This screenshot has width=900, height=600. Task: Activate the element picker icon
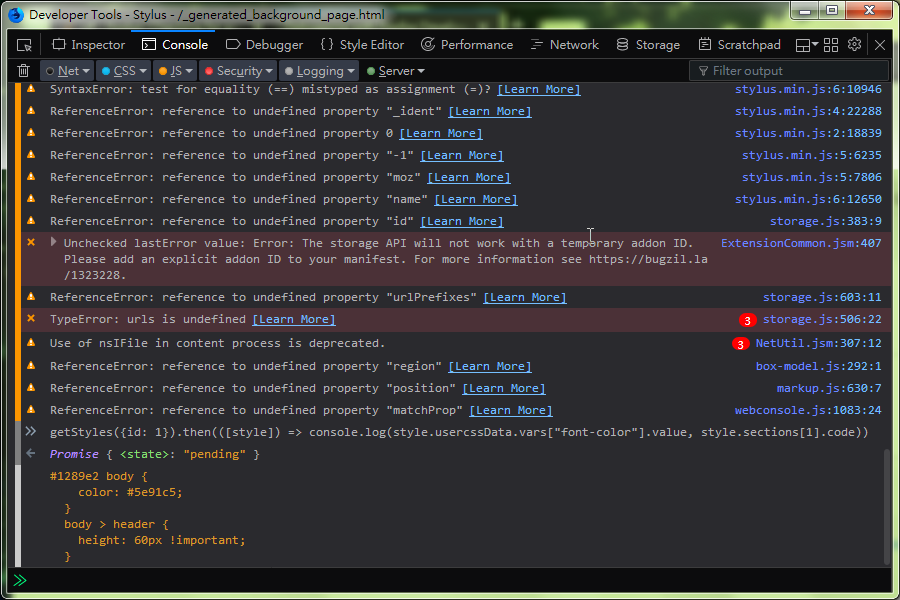24,45
